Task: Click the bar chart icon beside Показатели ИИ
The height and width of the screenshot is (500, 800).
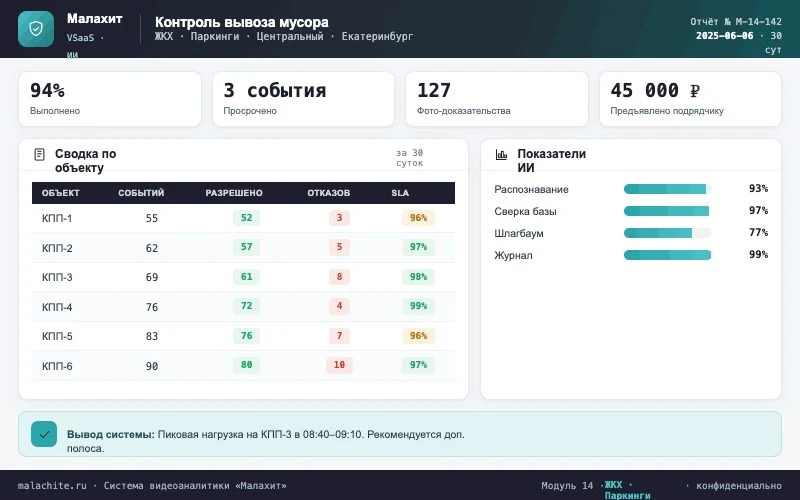Action: point(502,155)
